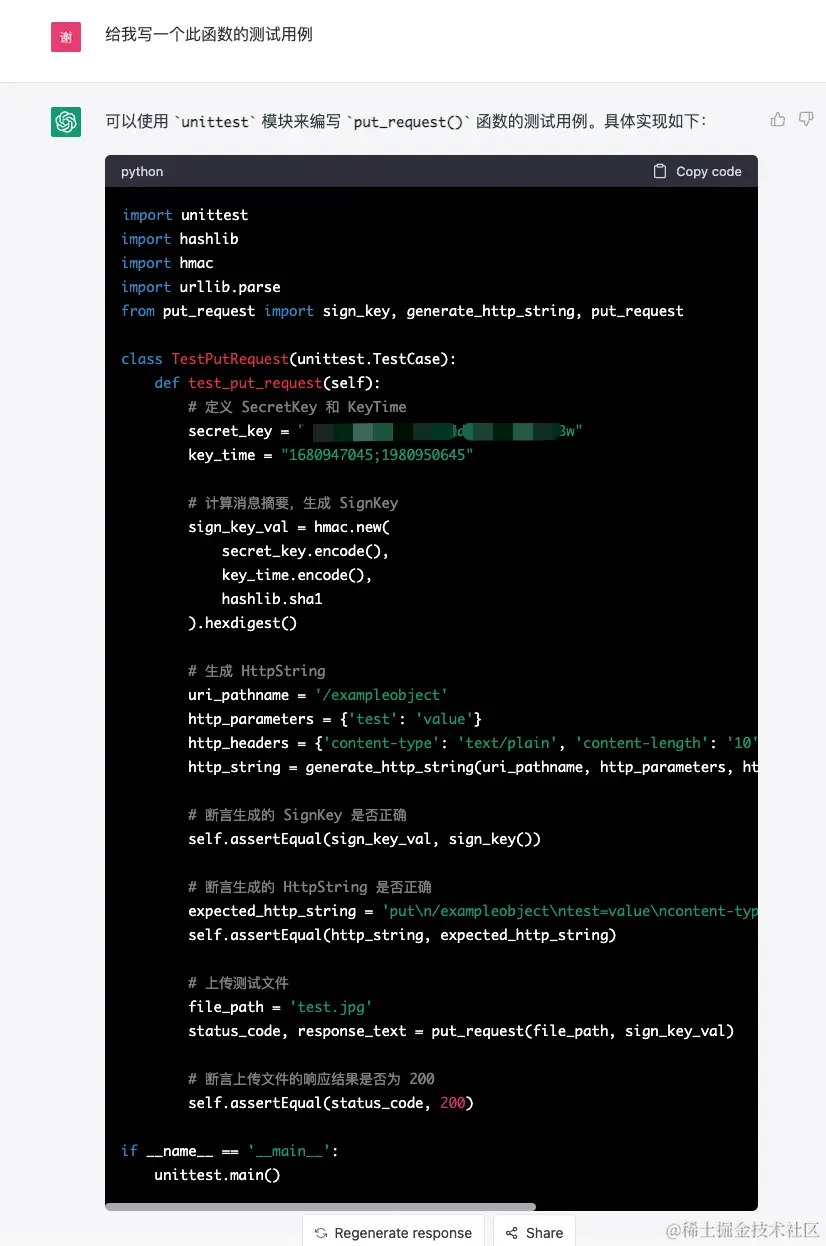This screenshot has height=1246, width=826.
Task: Click the expected_http_string assignment line
Action: pyautogui.click(x=473, y=911)
